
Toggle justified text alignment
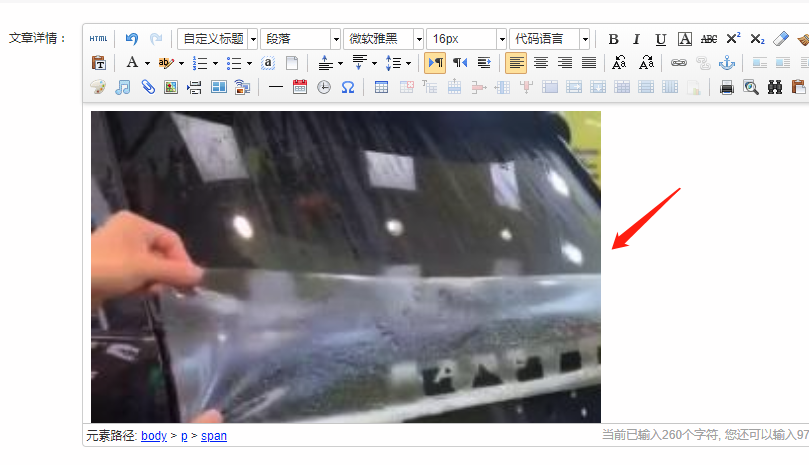click(x=589, y=63)
